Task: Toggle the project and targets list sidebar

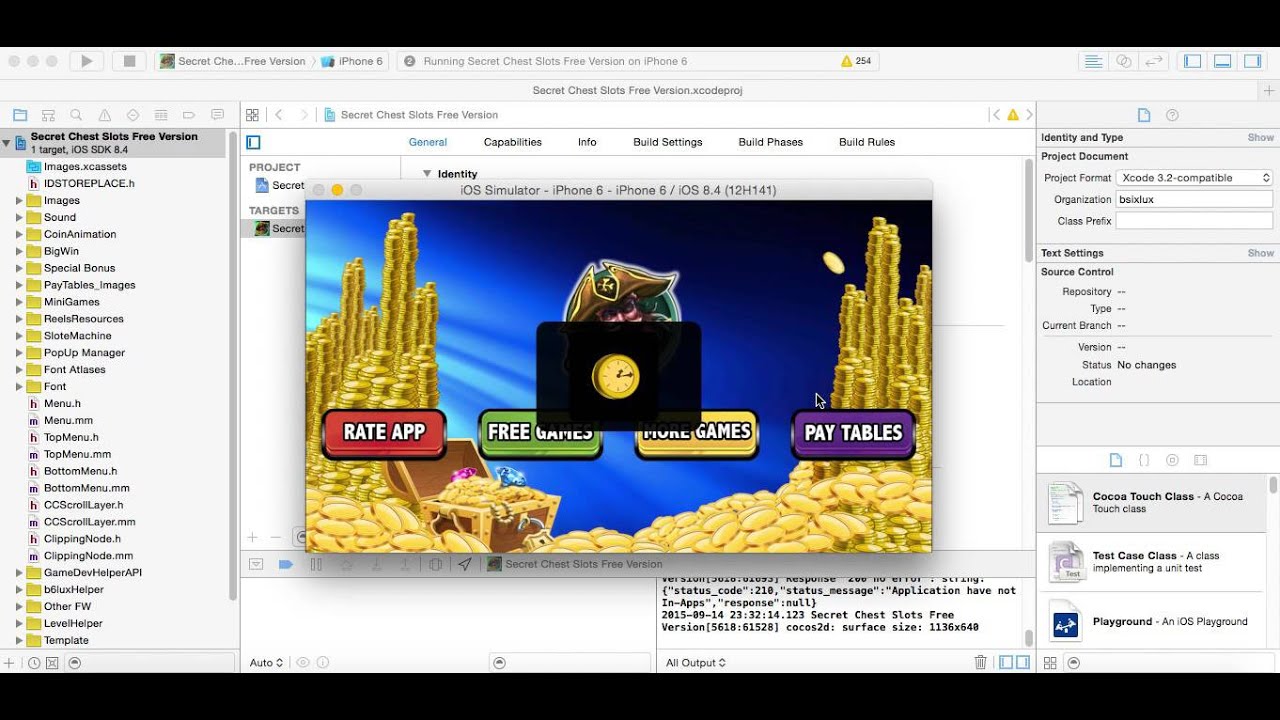Action: [x=253, y=142]
